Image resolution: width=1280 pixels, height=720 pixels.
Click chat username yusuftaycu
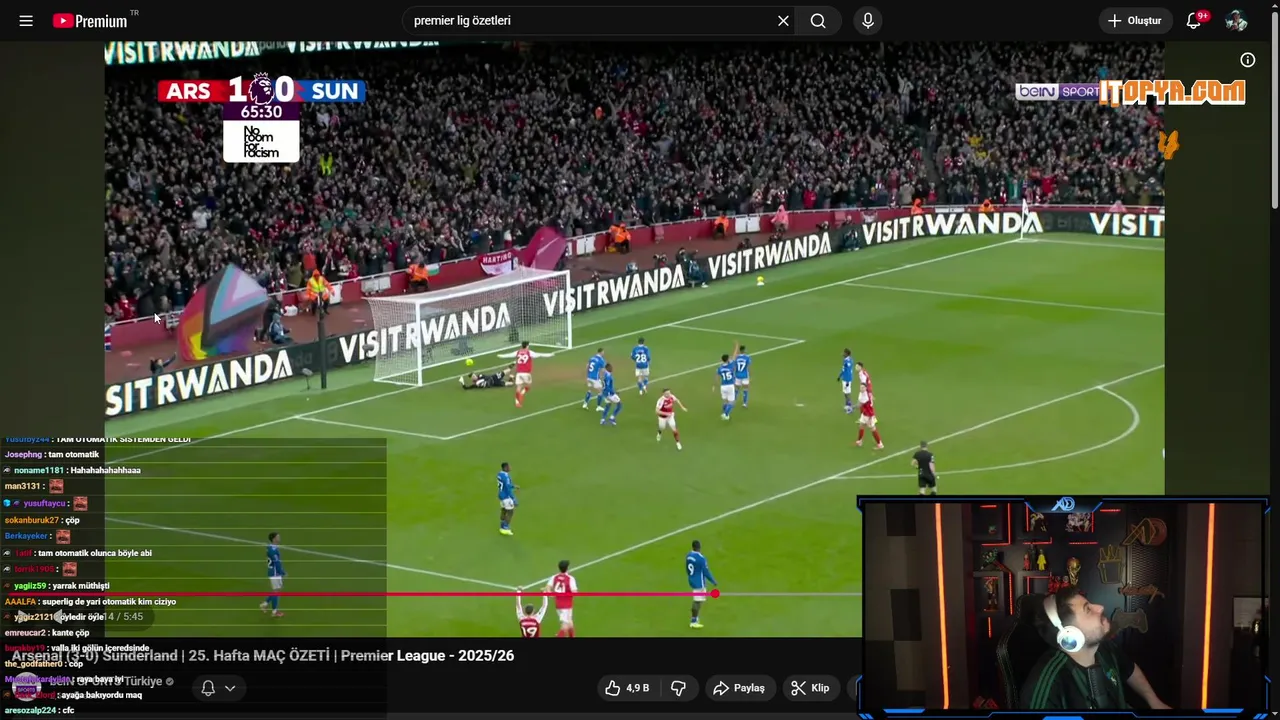[x=45, y=503]
